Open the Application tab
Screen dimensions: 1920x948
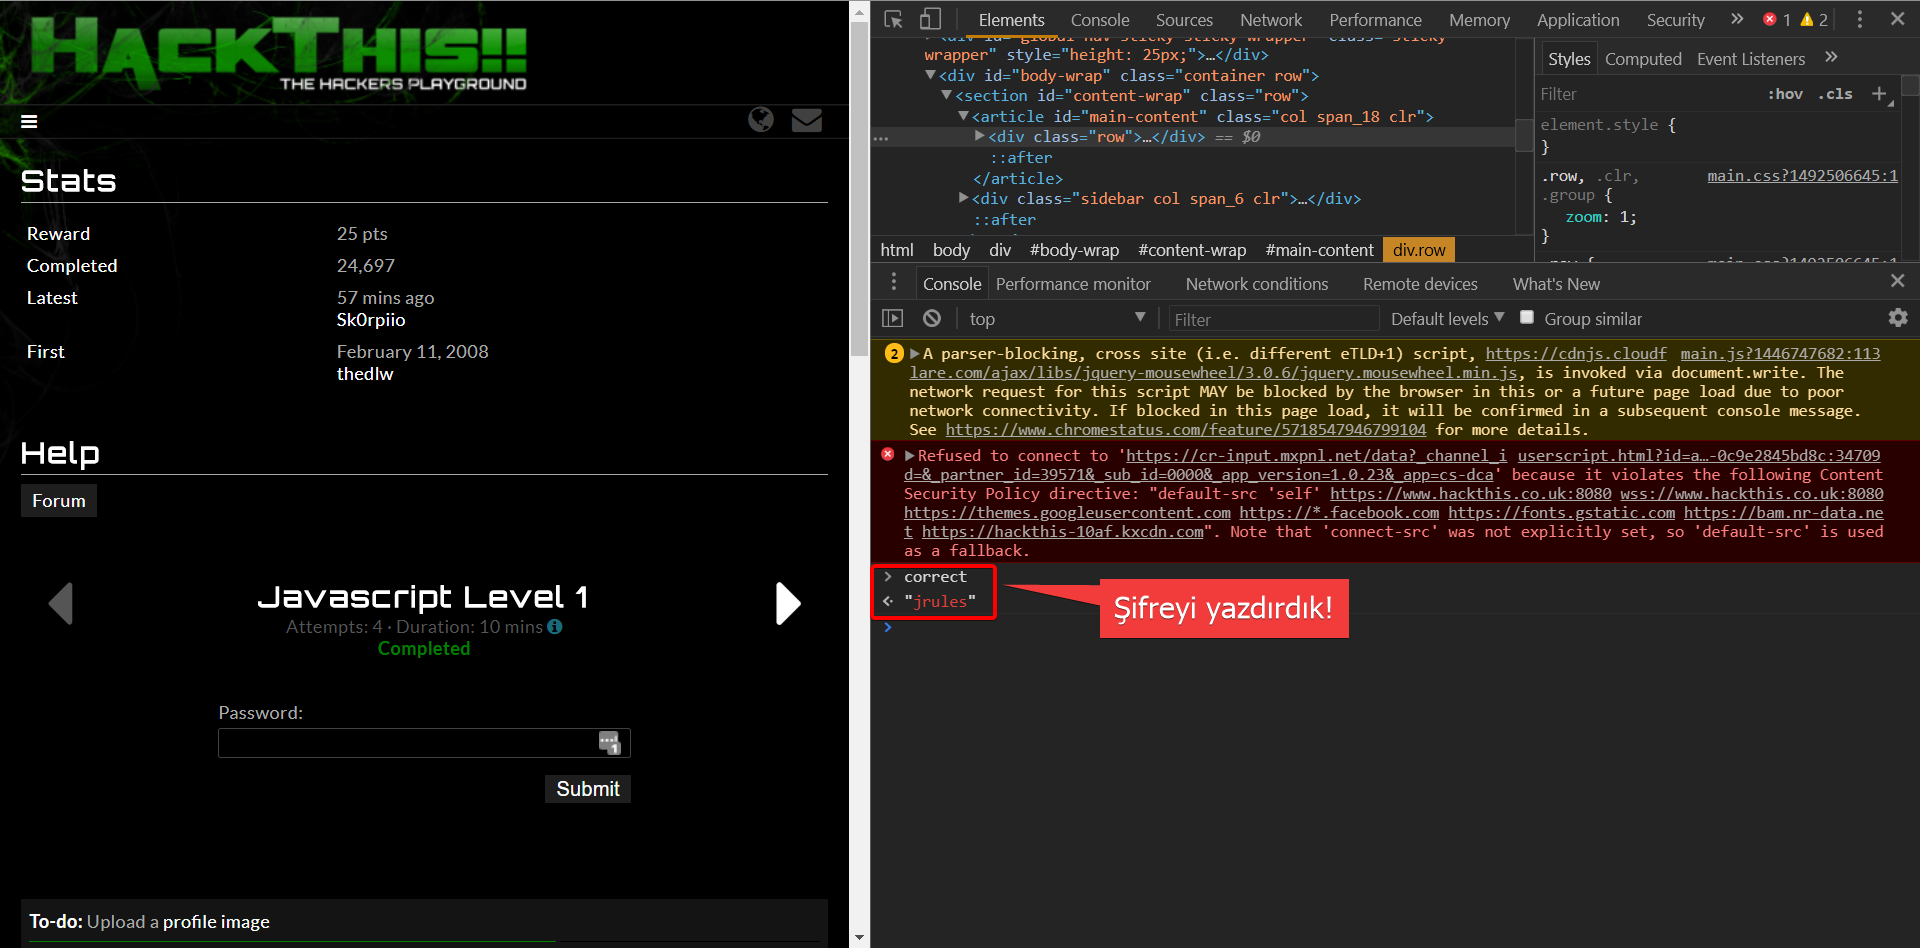(x=1578, y=19)
